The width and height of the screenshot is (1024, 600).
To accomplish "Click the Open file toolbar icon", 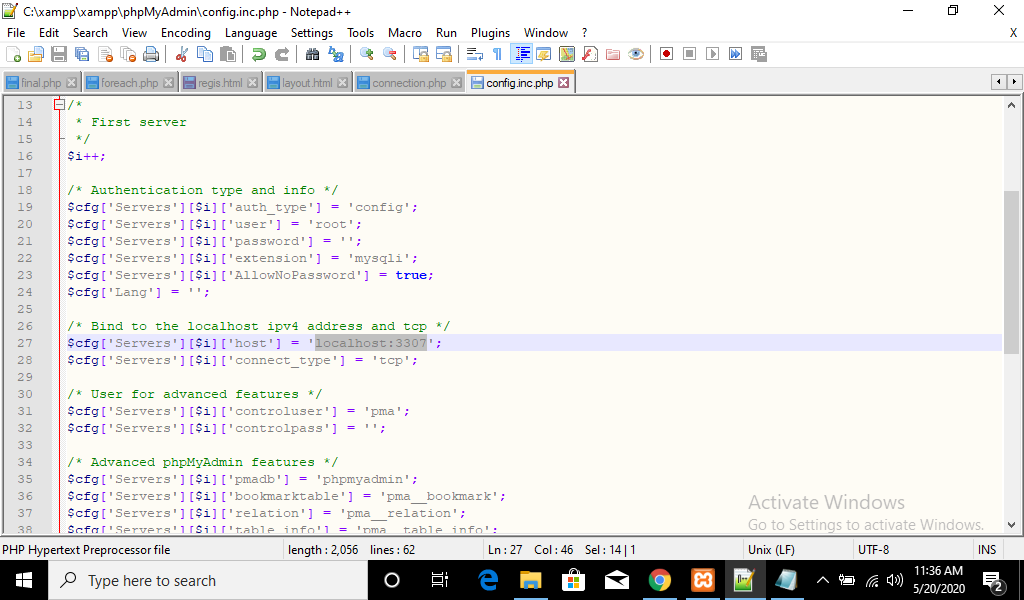I will coord(36,54).
